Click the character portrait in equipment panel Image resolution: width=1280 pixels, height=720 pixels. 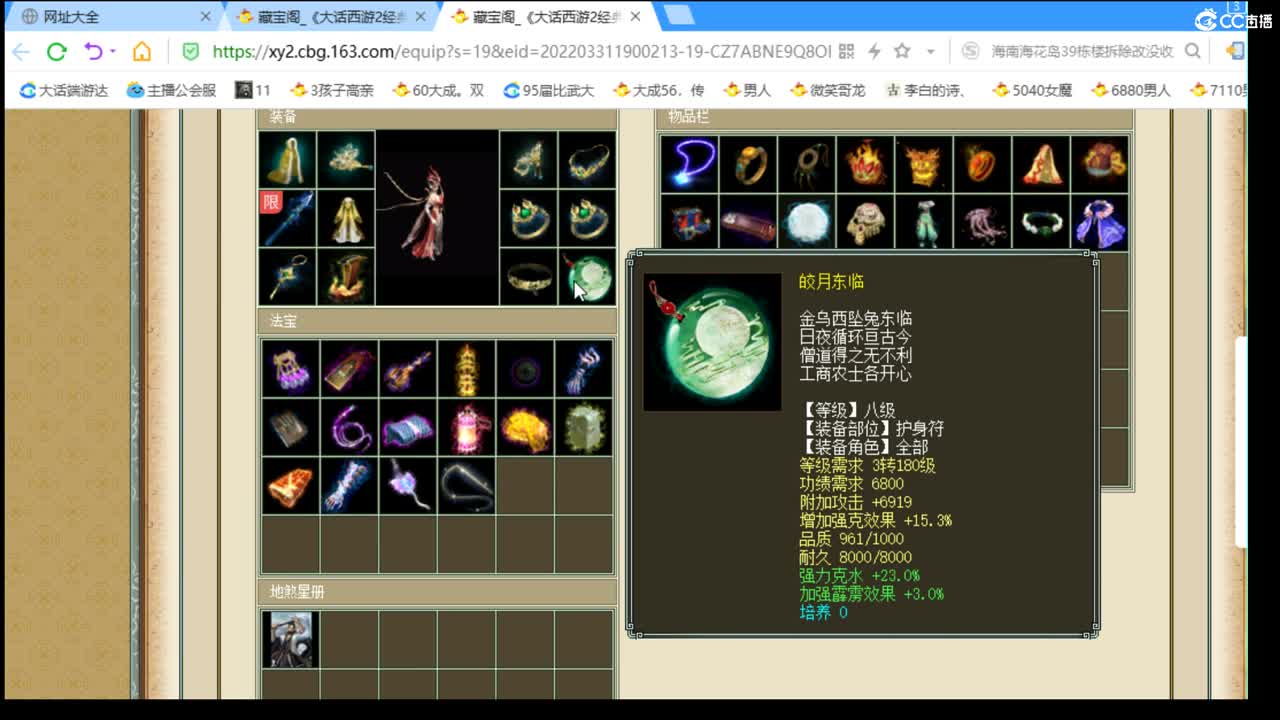click(437, 217)
